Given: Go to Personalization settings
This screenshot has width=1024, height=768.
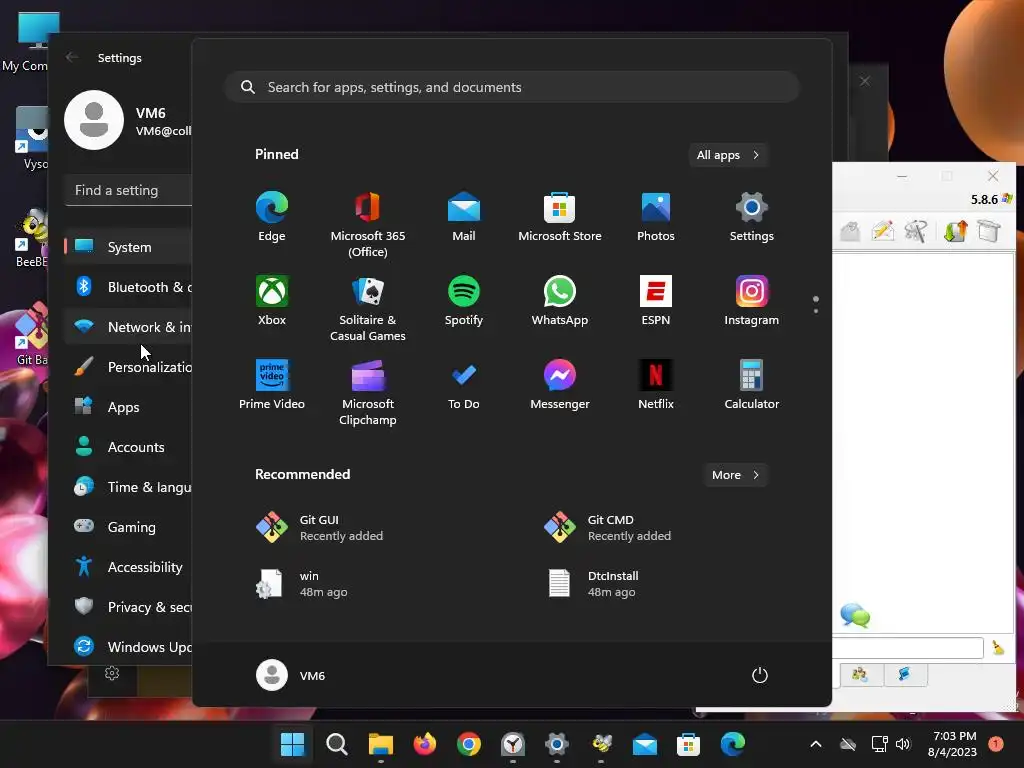Looking at the screenshot, I should tap(129, 367).
